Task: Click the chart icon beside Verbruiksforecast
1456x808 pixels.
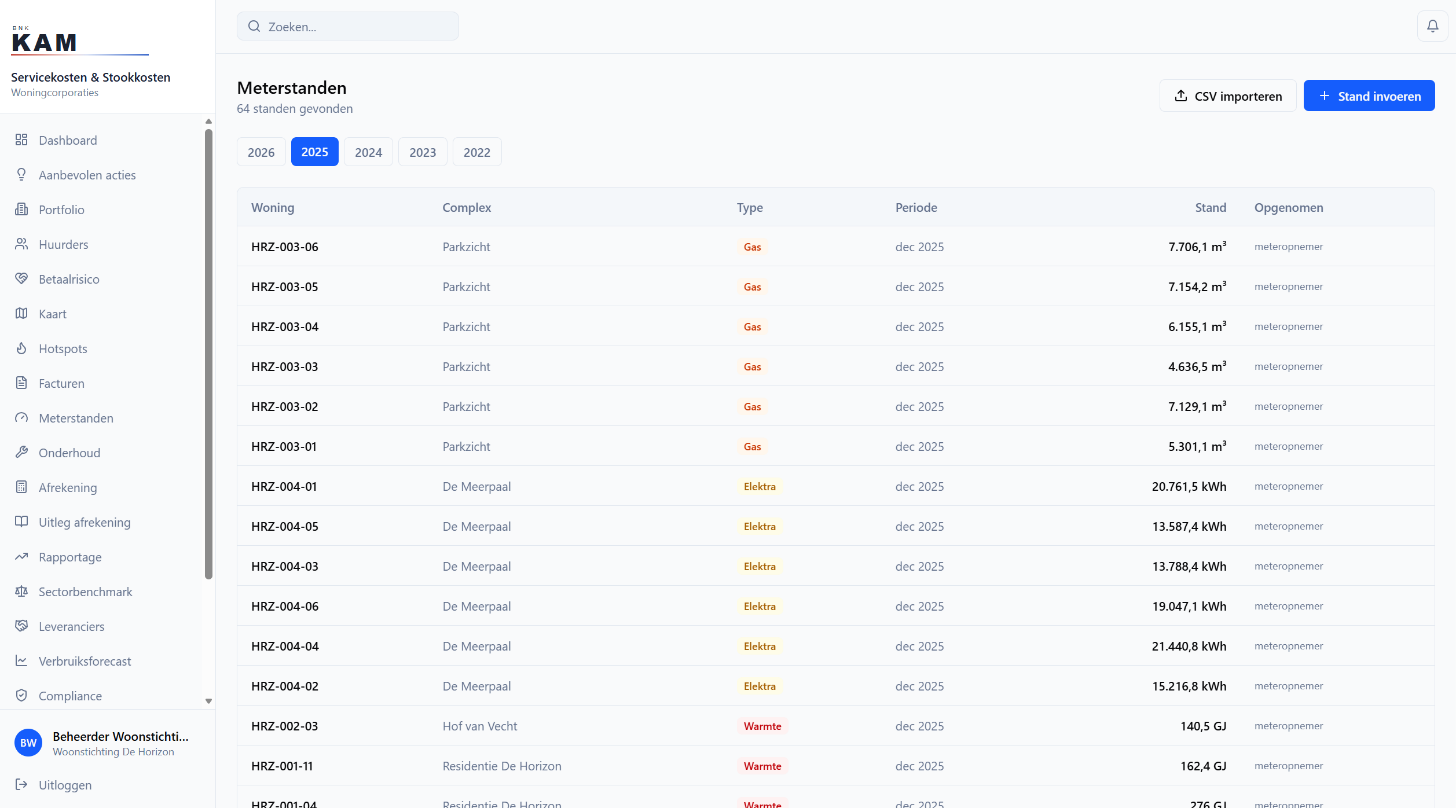Action: [21, 661]
